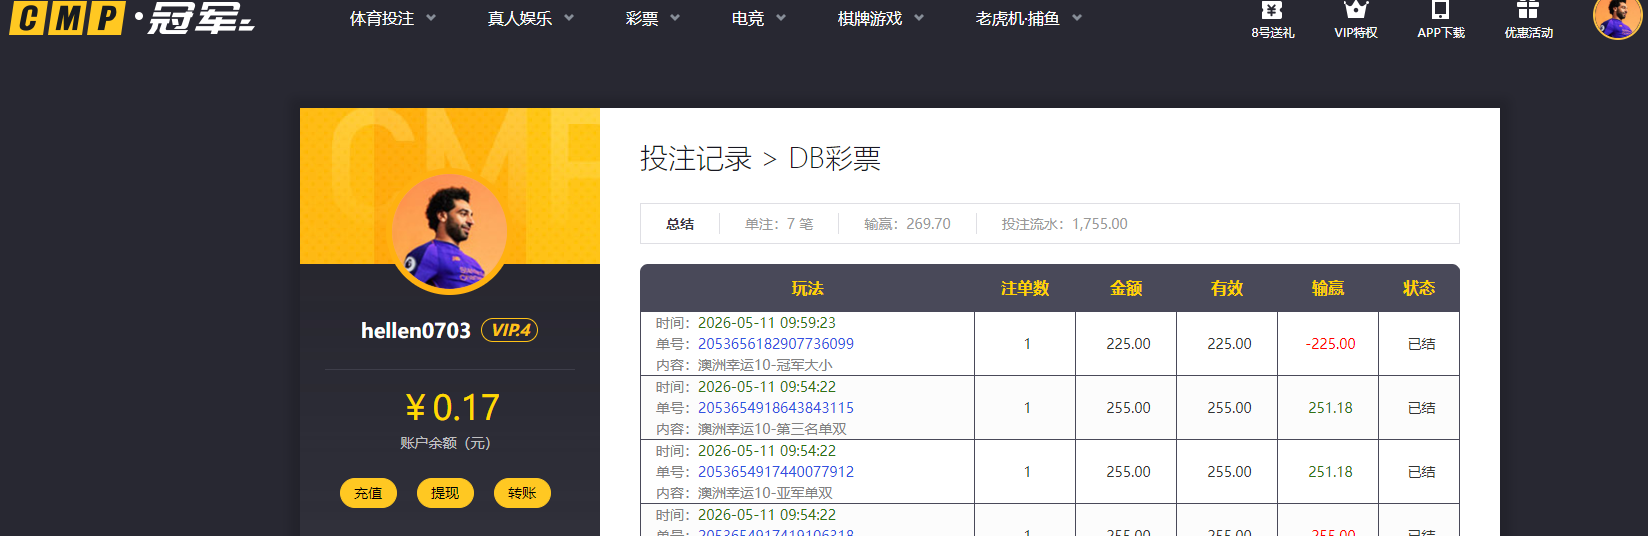Go back via 投注记录 breadcrumb
The height and width of the screenshot is (536, 1648).
[x=696, y=159]
